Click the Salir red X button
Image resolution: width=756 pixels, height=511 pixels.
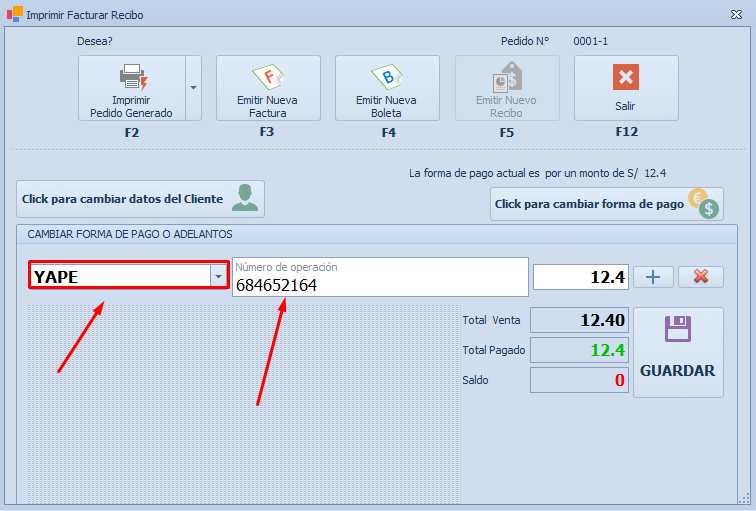(x=626, y=88)
